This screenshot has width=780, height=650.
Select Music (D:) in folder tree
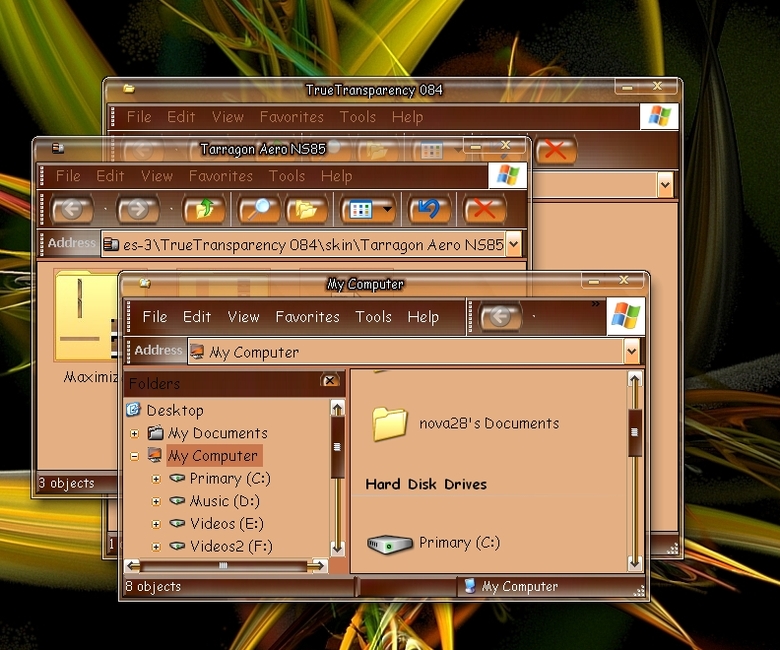point(224,501)
